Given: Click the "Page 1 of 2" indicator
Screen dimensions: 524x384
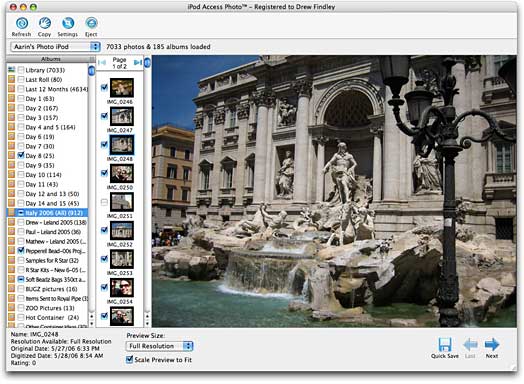Looking at the screenshot, I should (119, 63).
